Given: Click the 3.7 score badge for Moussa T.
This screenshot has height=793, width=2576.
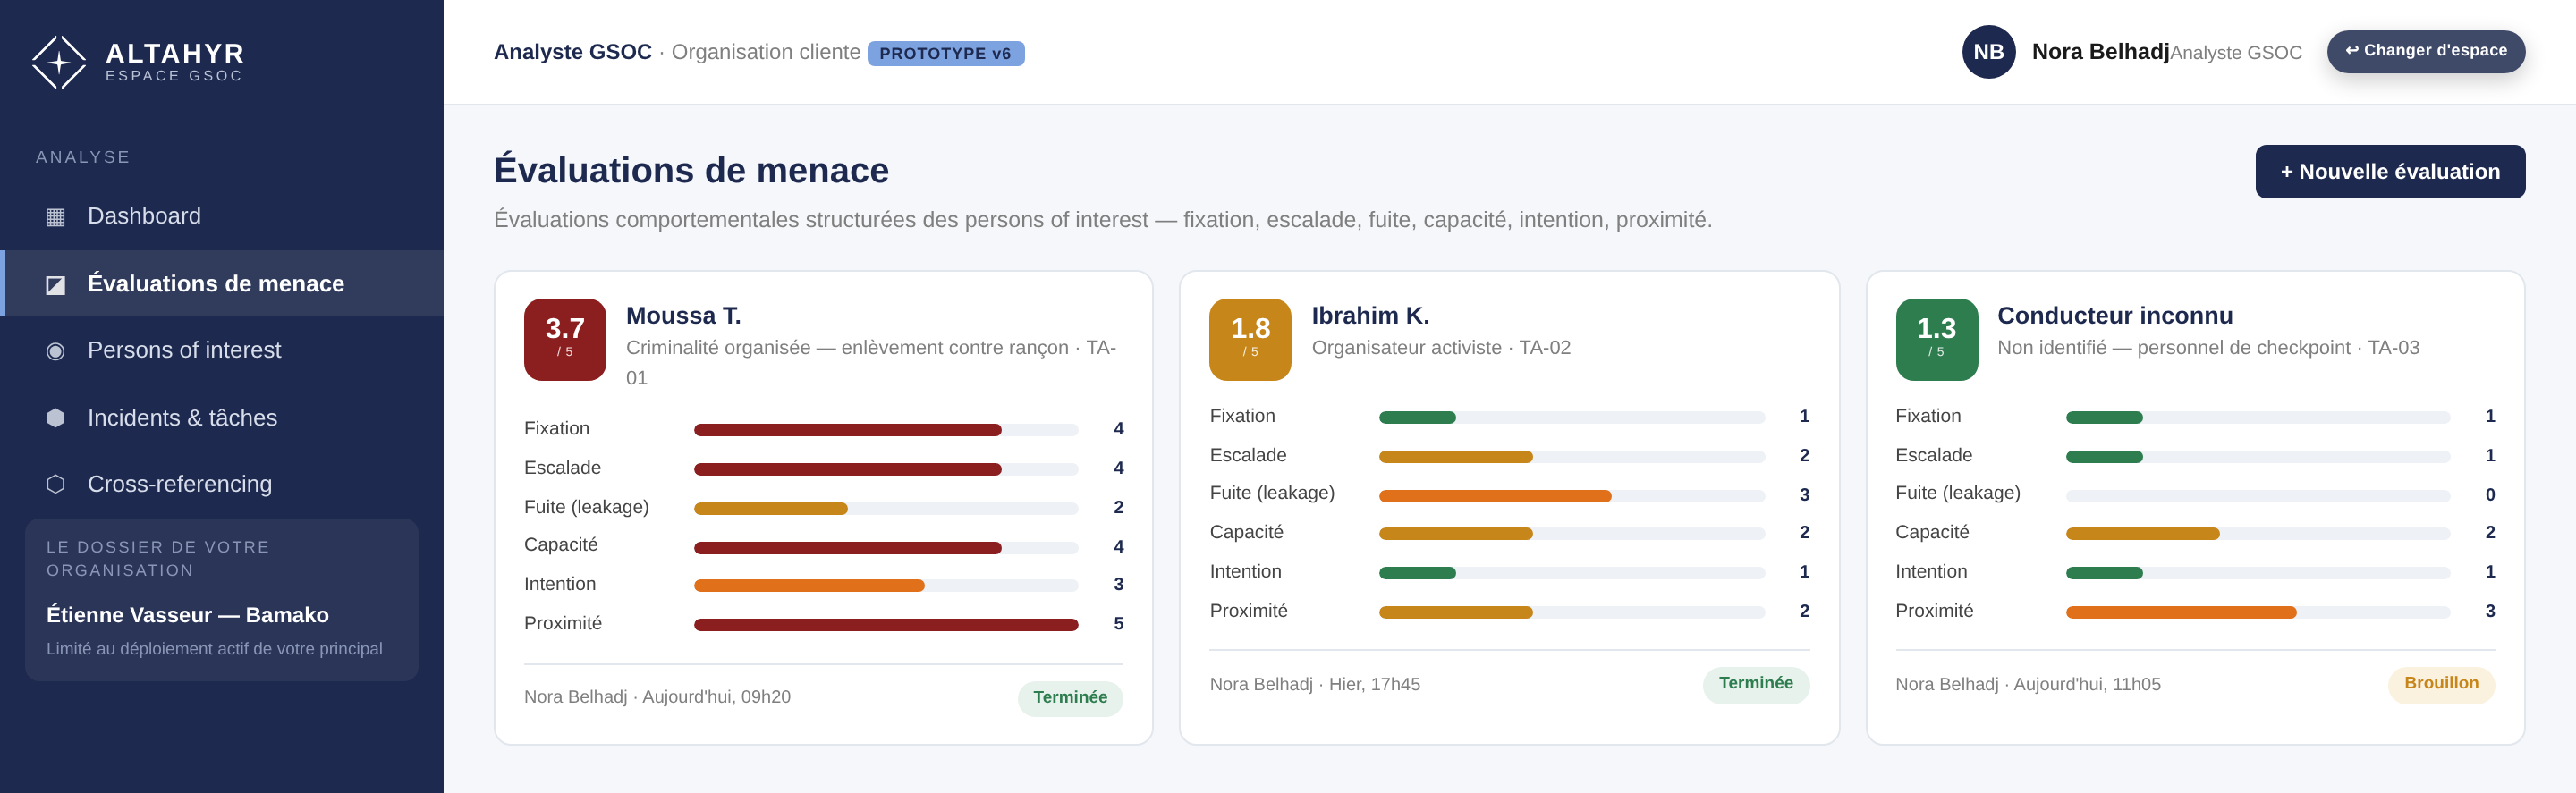Looking at the screenshot, I should click(x=565, y=339).
